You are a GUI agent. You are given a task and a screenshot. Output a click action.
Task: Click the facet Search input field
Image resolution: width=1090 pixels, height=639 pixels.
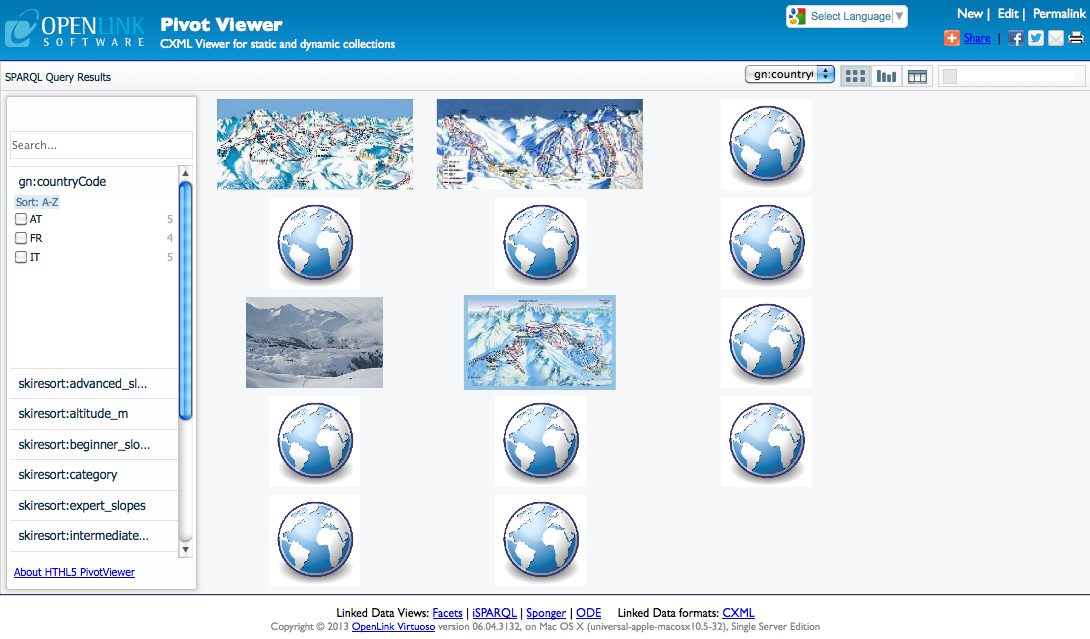(101, 145)
